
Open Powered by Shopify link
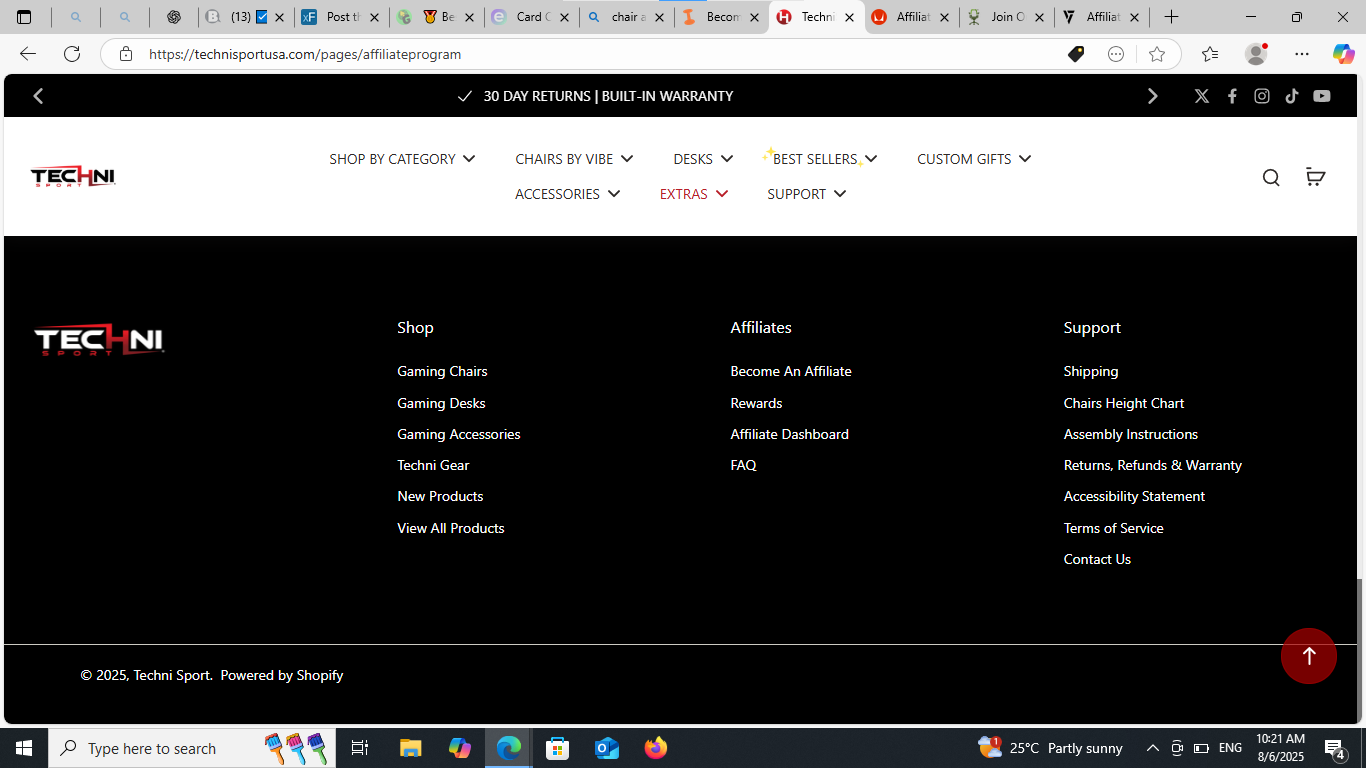281,675
